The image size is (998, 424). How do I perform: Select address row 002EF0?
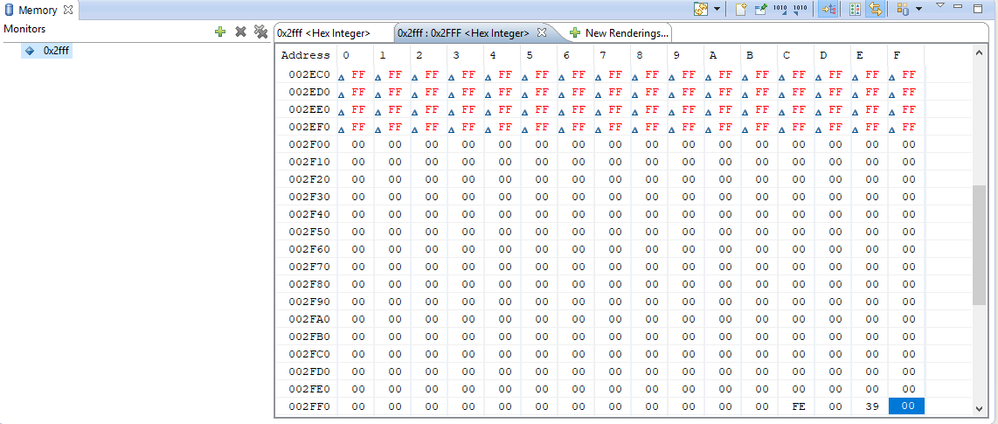[309, 127]
